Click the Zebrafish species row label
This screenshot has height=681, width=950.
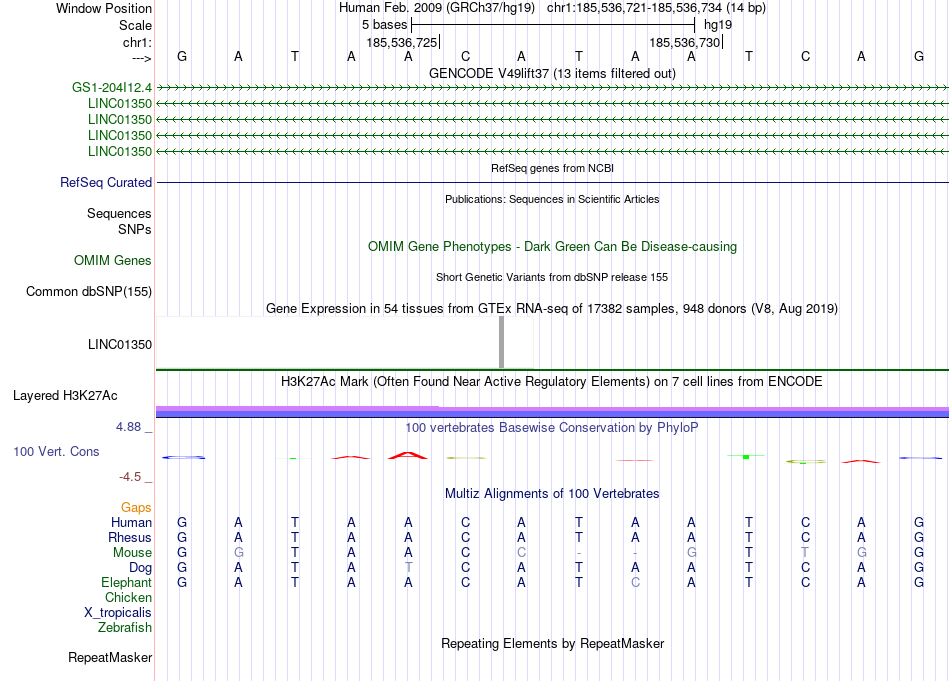pos(125,627)
